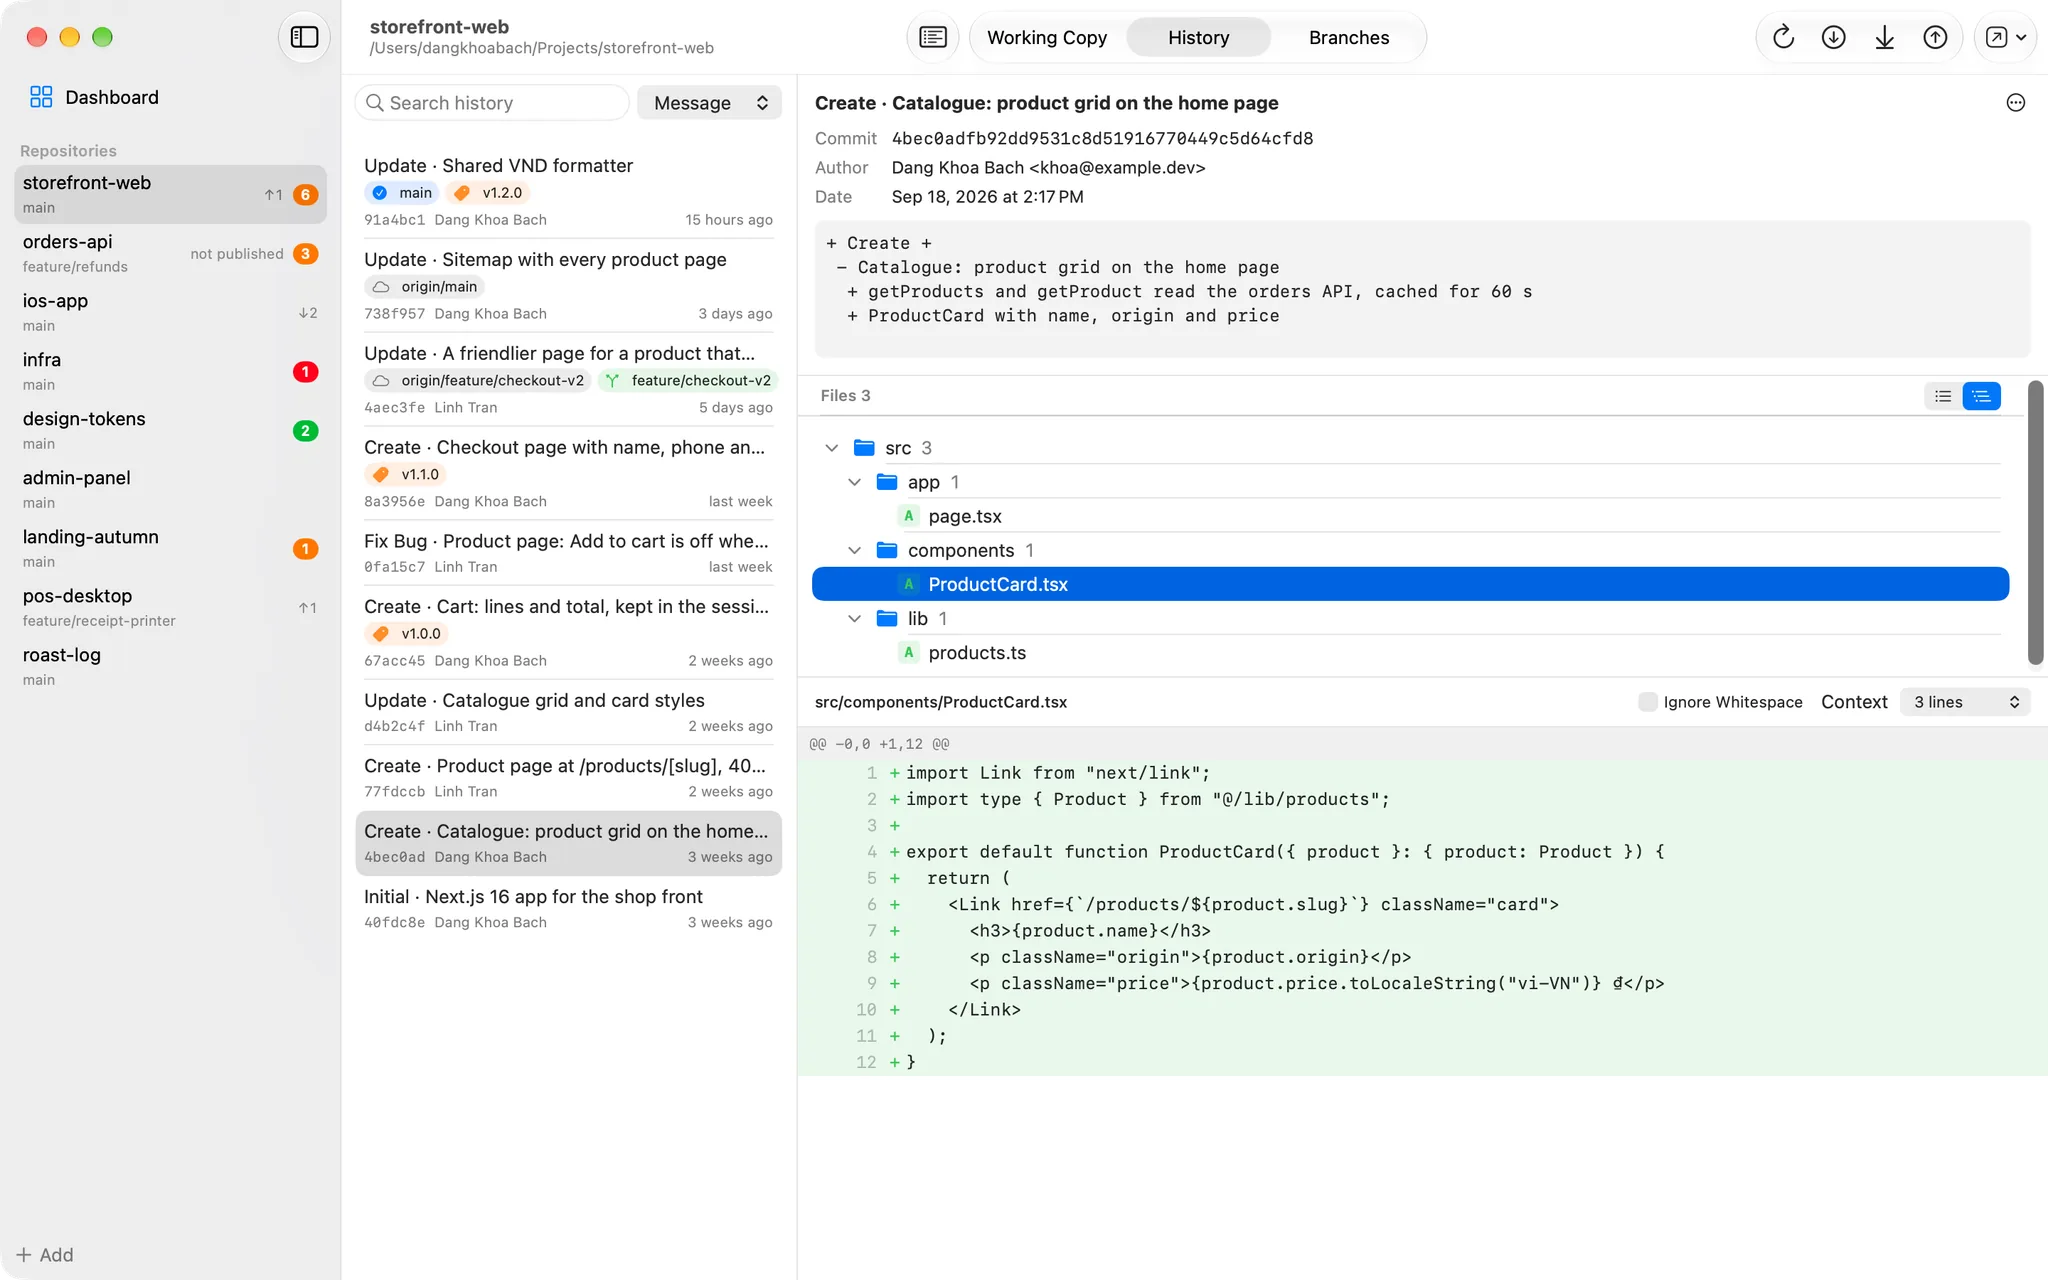Open the orders-api repository
Image resolution: width=2048 pixels, height=1280 pixels.
tap(170, 253)
